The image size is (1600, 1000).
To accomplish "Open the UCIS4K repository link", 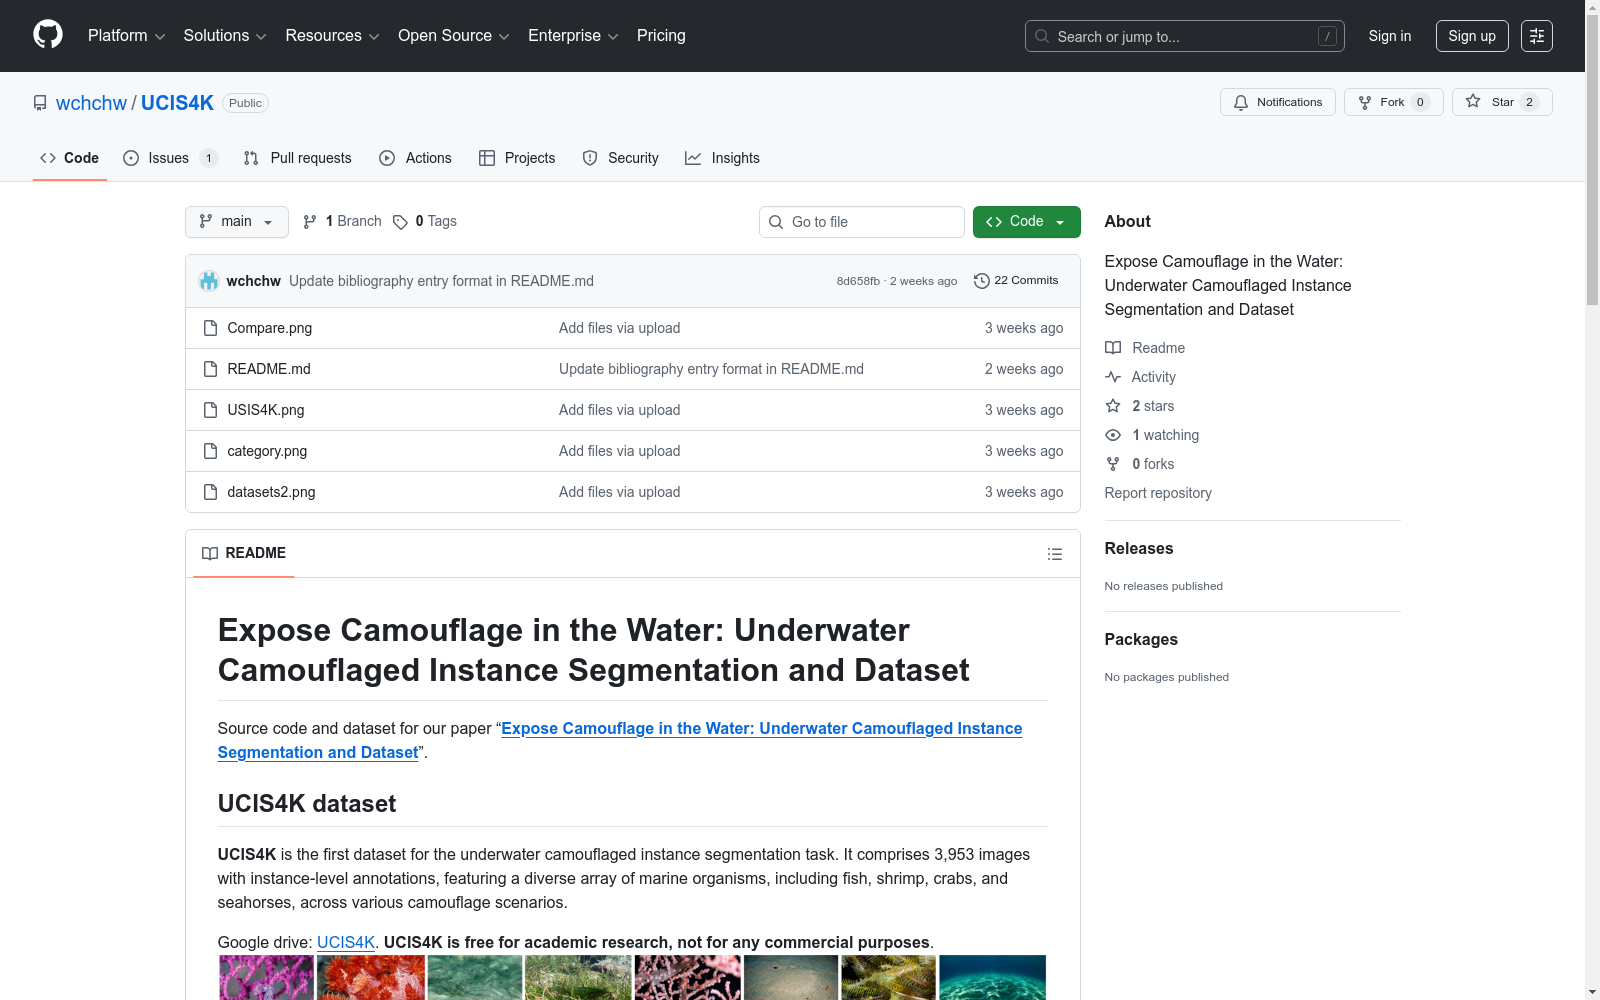I will 177,103.
